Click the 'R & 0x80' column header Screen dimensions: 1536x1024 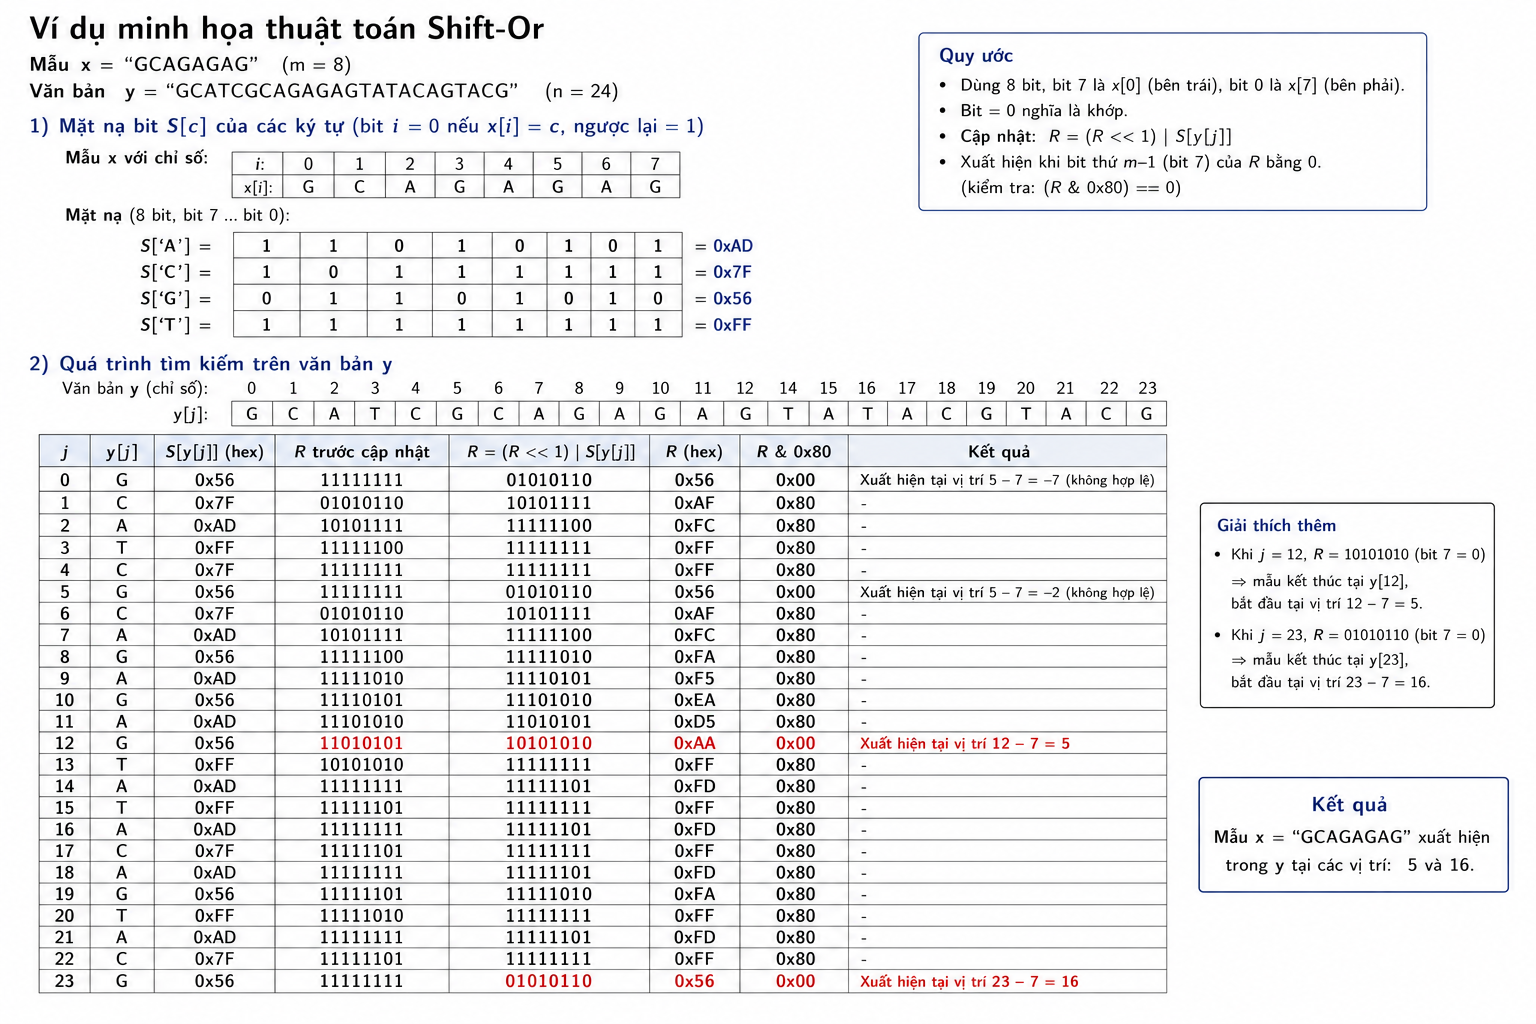pyautogui.click(x=794, y=452)
